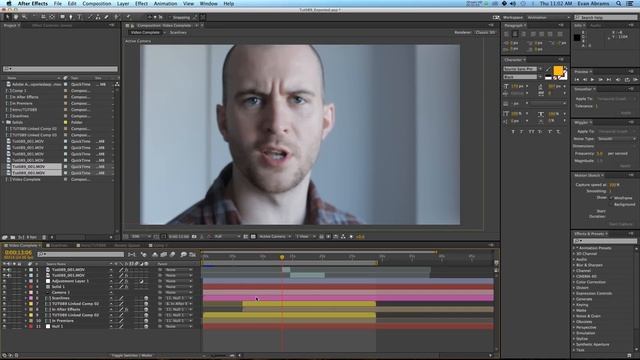
Task: Toggle Wireframe checkbox in Motion Sketch
Action: (x=611, y=198)
